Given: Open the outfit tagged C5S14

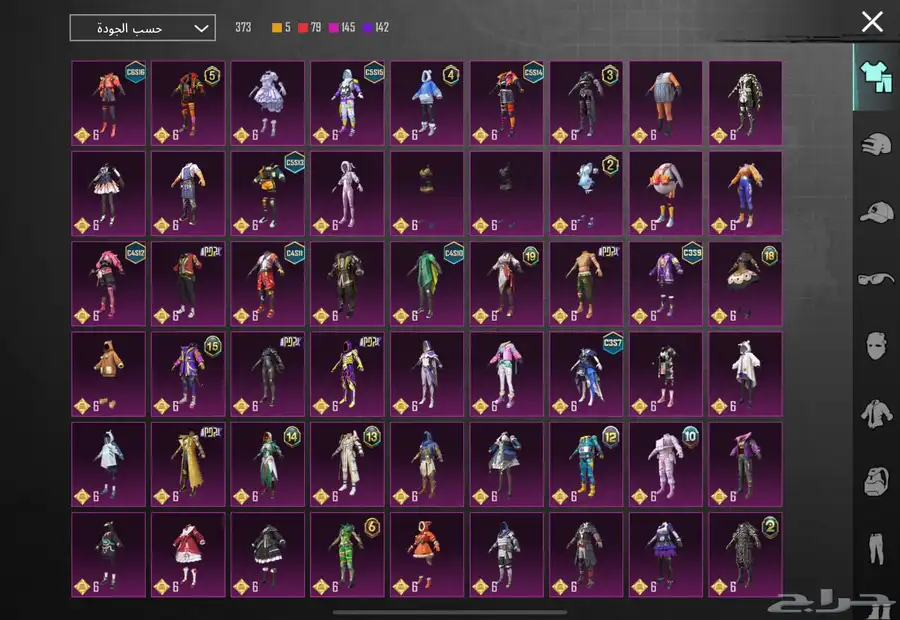Looking at the screenshot, I should click(x=507, y=103).
